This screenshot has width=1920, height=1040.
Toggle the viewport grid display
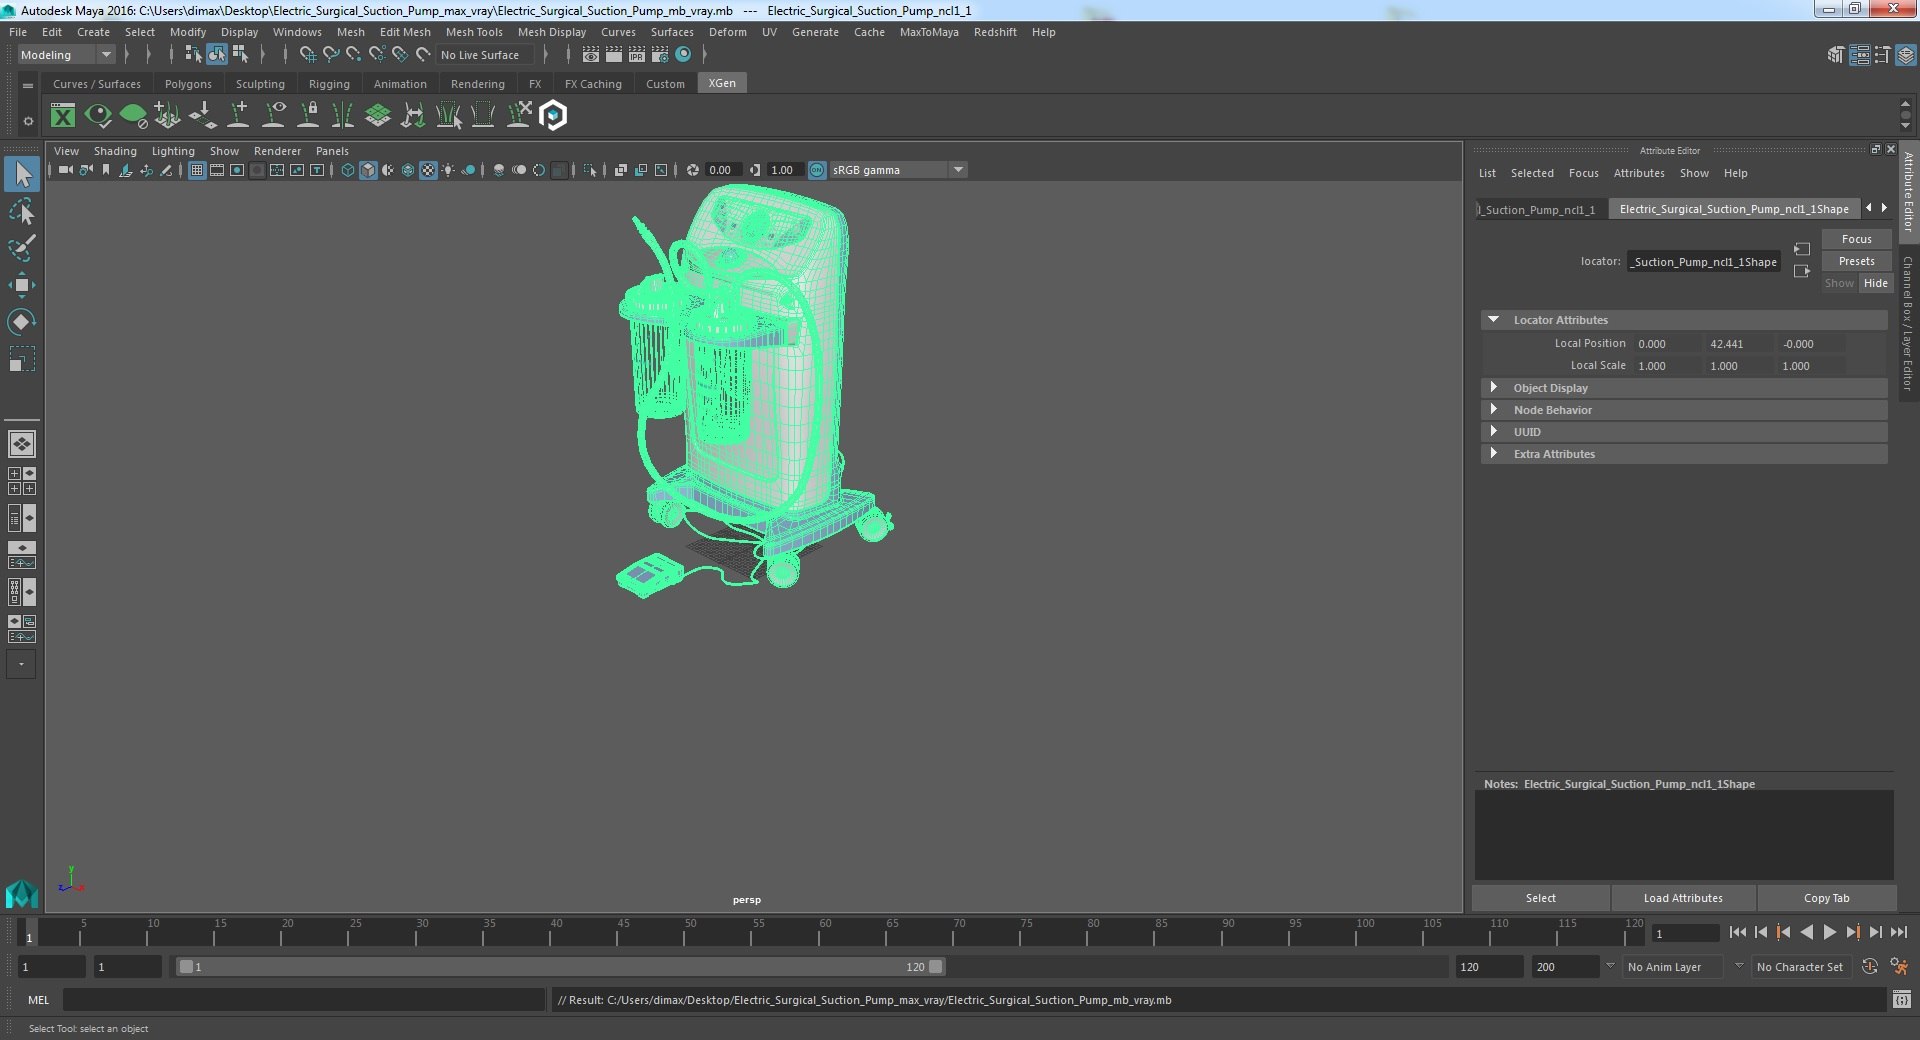point(197,170)
